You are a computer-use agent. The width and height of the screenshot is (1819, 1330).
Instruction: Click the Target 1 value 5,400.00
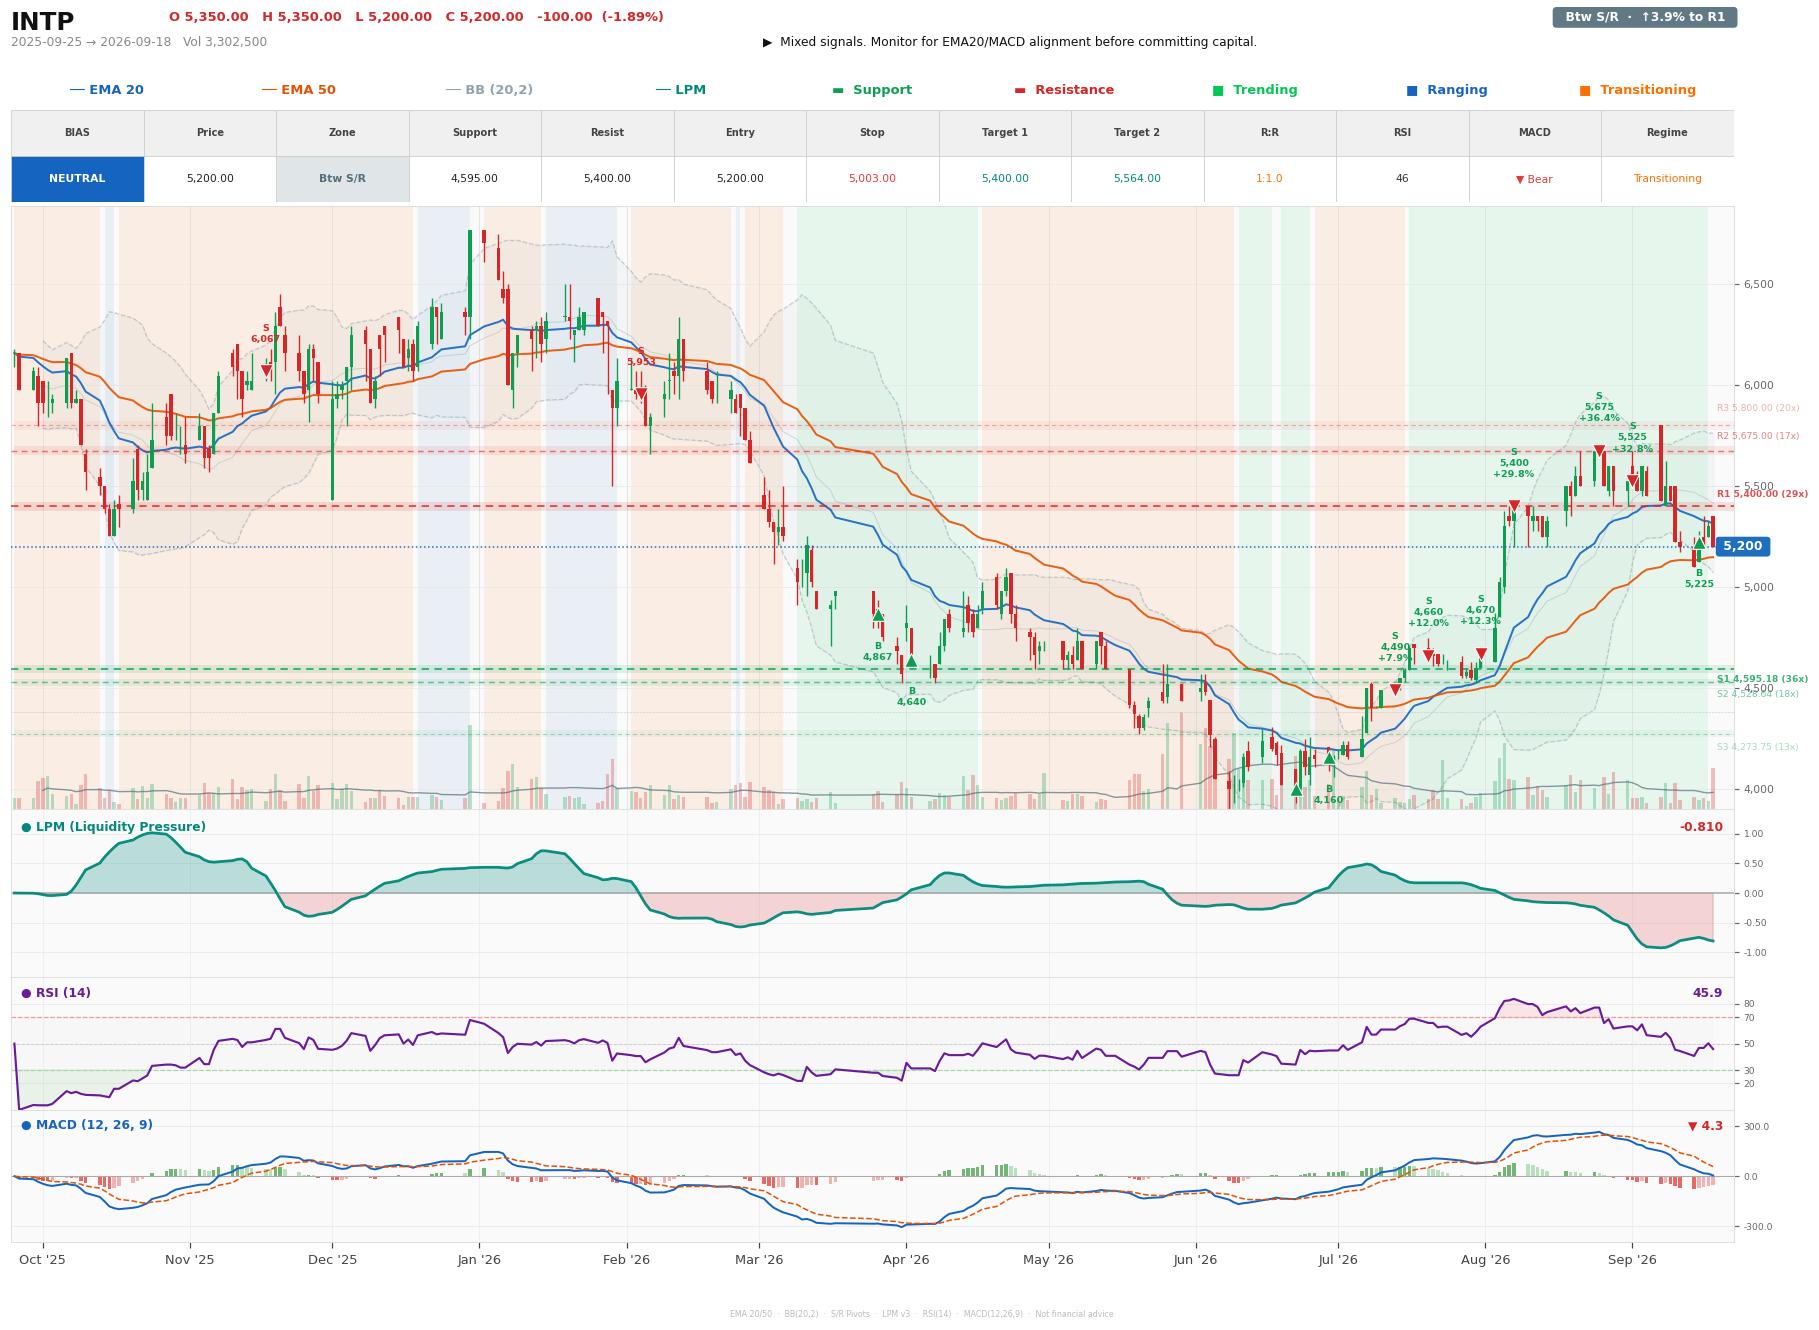pos(1004,179)
